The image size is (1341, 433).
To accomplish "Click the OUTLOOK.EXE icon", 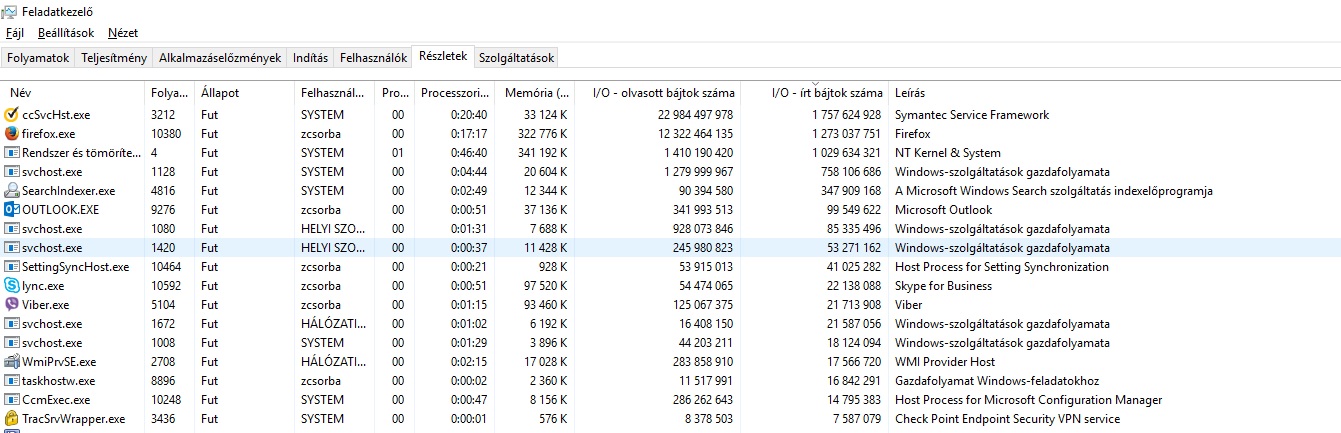I will 12,210.
